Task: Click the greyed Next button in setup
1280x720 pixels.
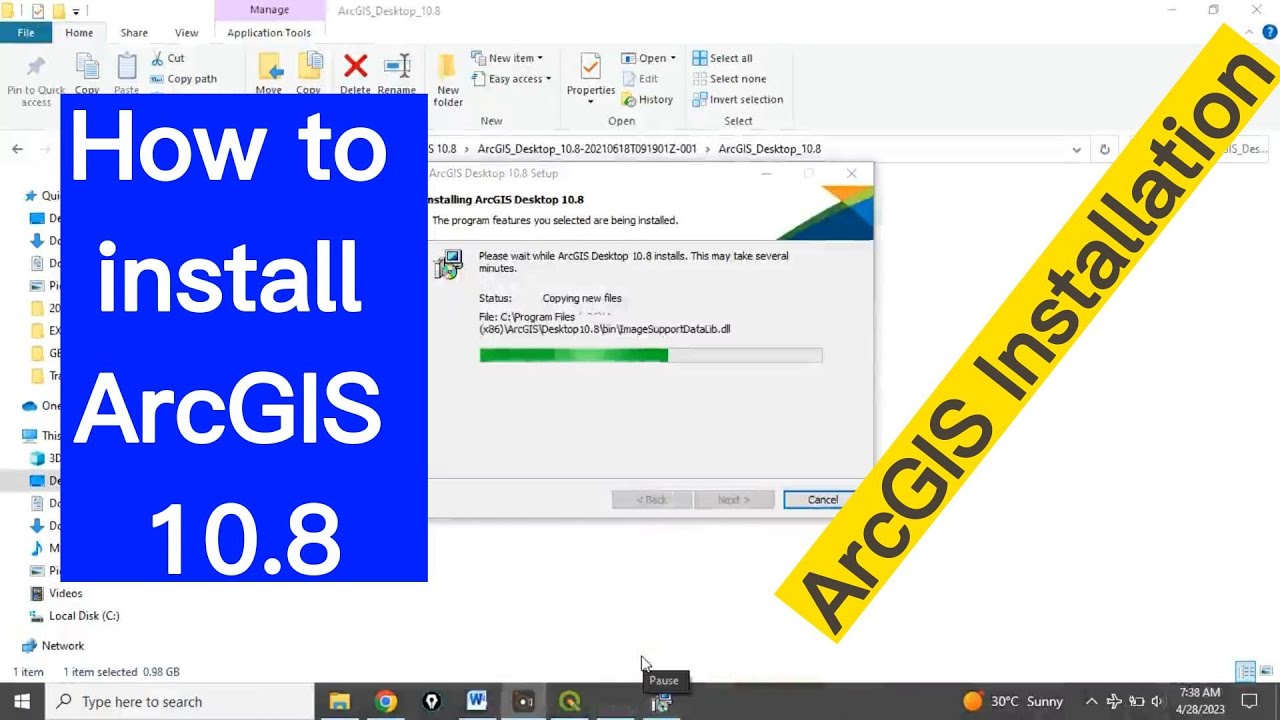Action: click(733, 500)
